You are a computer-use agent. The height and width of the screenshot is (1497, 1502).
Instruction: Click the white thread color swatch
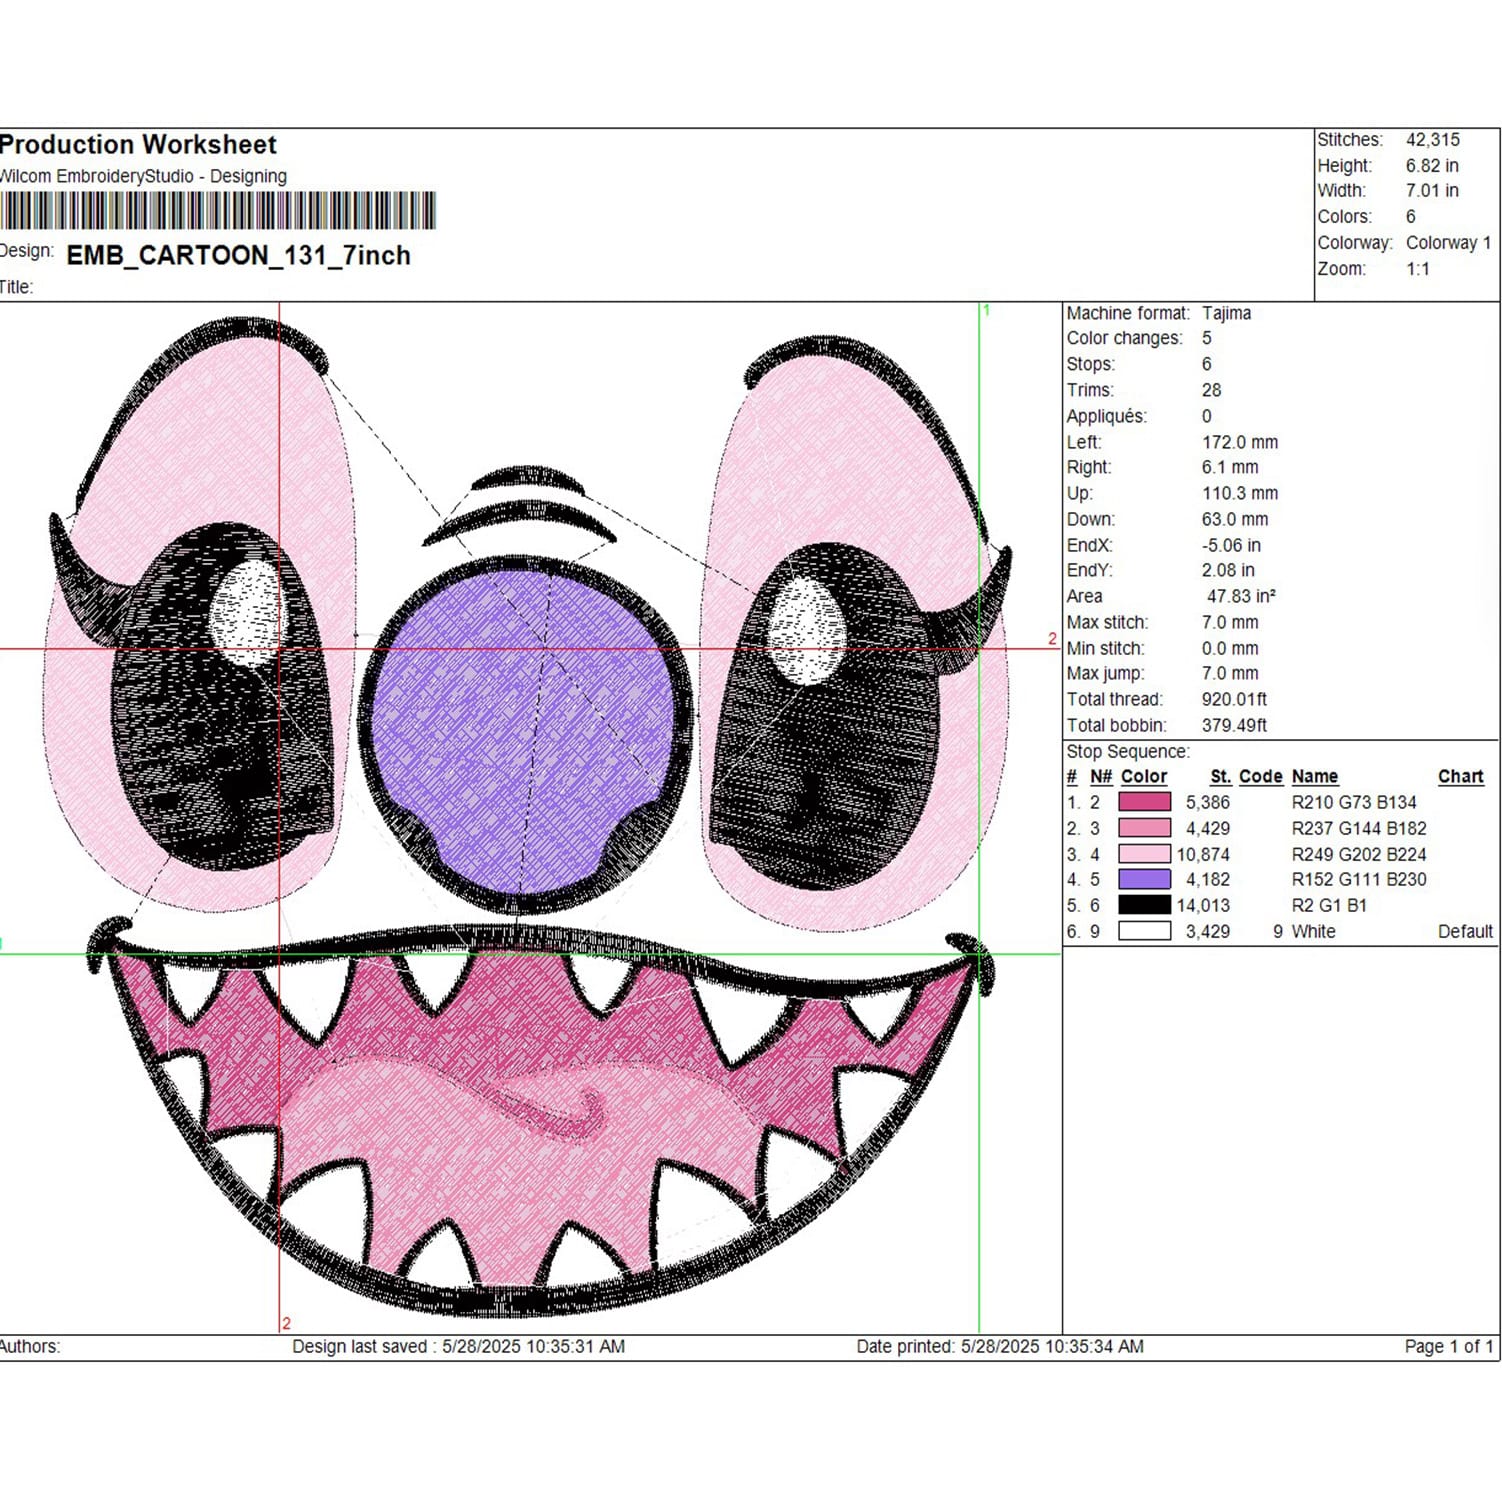[x=1144, y=931]
